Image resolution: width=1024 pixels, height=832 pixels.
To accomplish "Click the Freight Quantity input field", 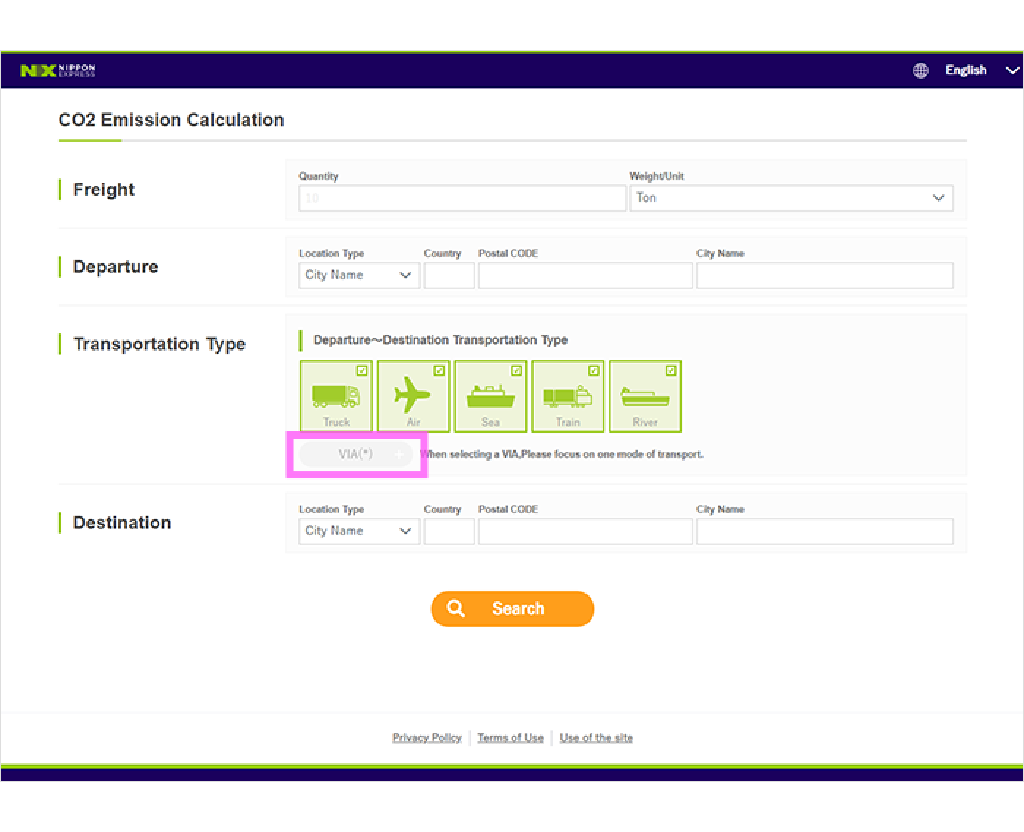I will (x=462, y=198).
